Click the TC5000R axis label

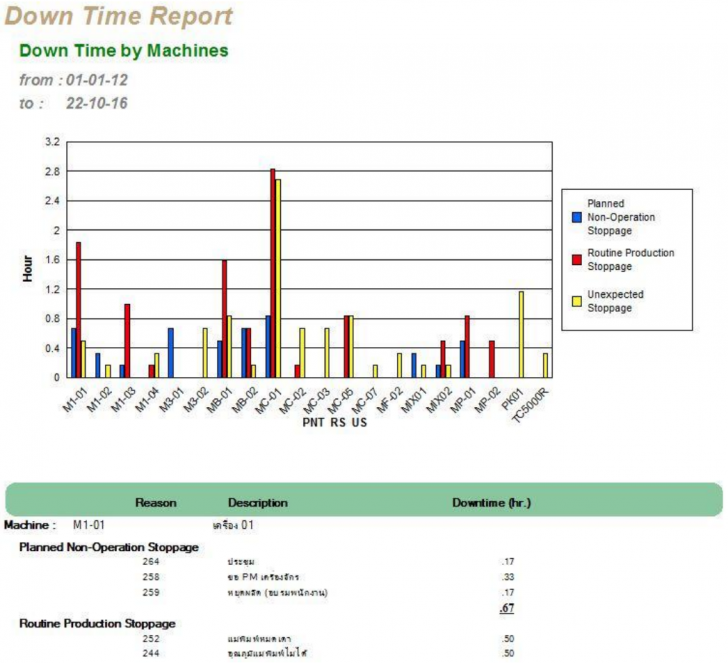pos(530,405)
